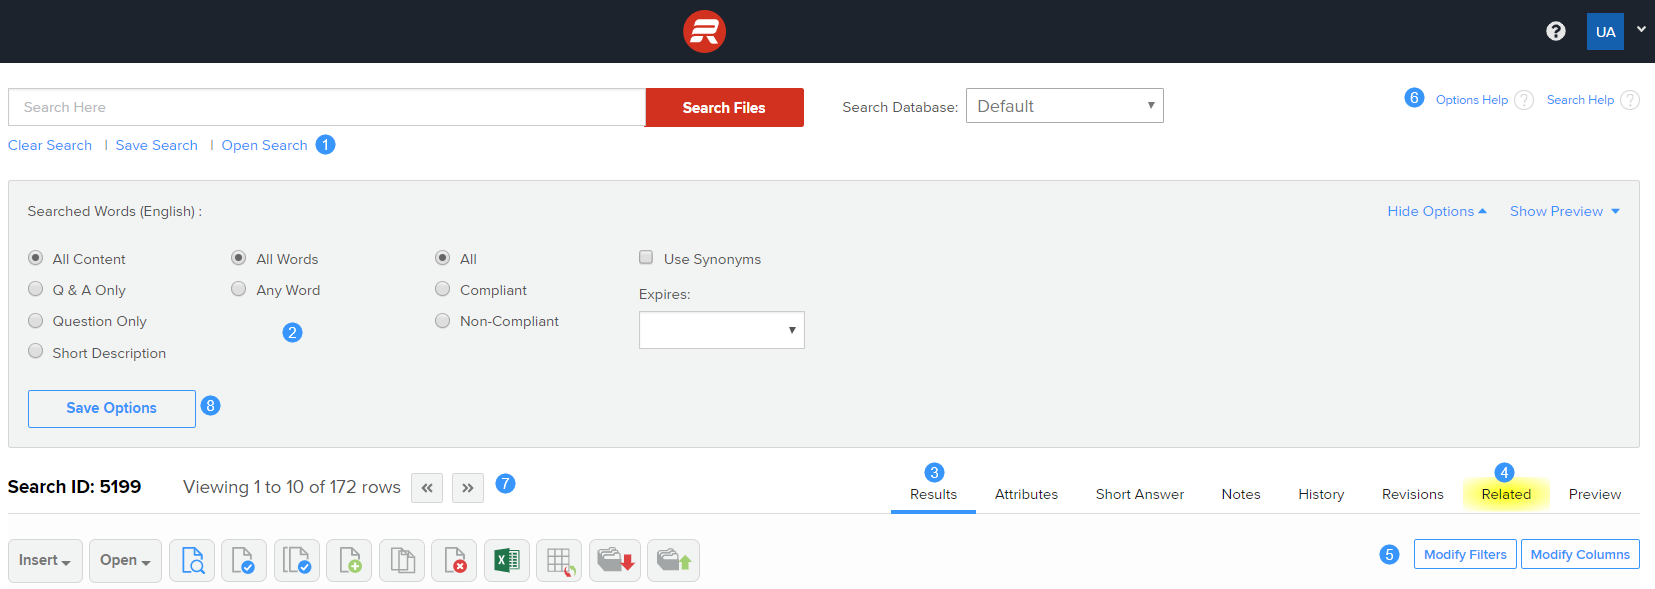
Task: Click the delete document red X icon
Action: (x=454, y=560)
